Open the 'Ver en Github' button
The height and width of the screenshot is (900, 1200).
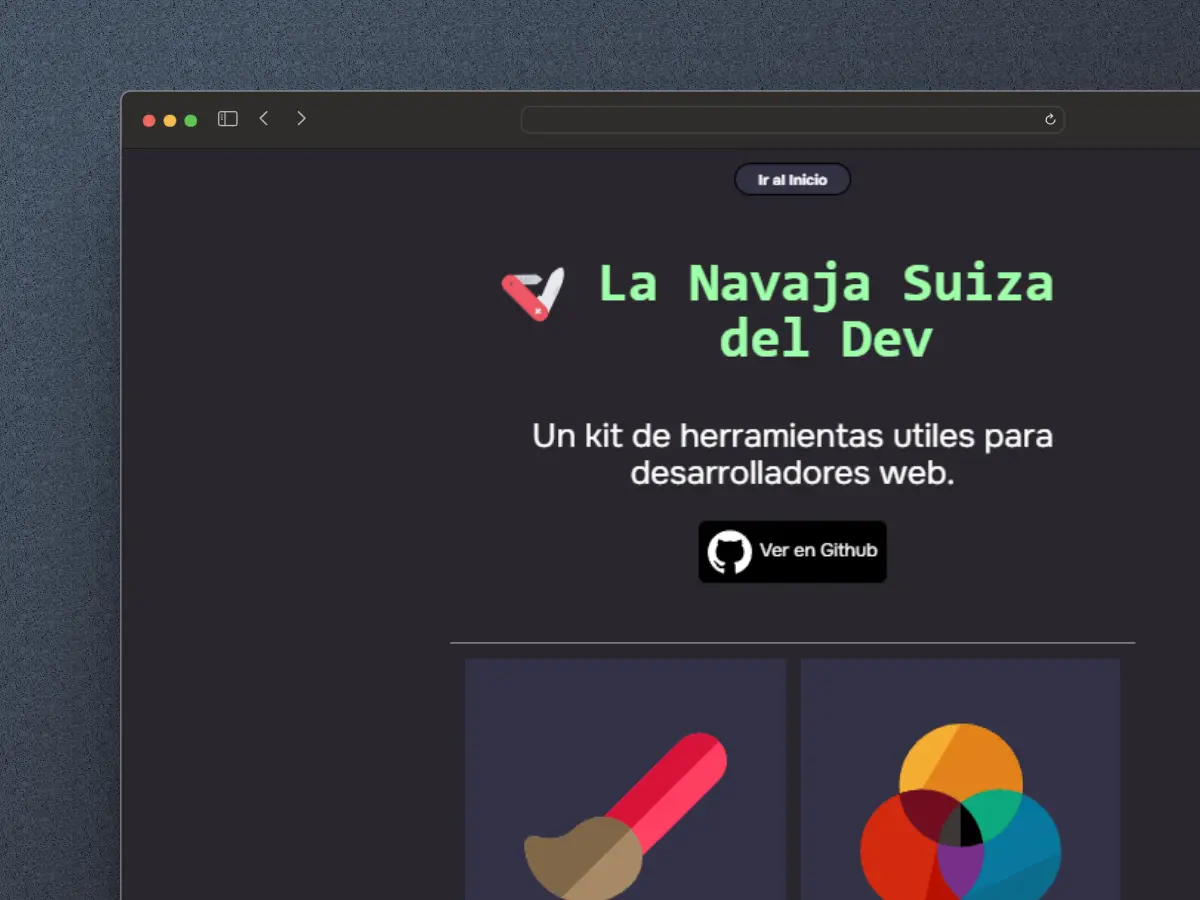click(x=792, y=551)
